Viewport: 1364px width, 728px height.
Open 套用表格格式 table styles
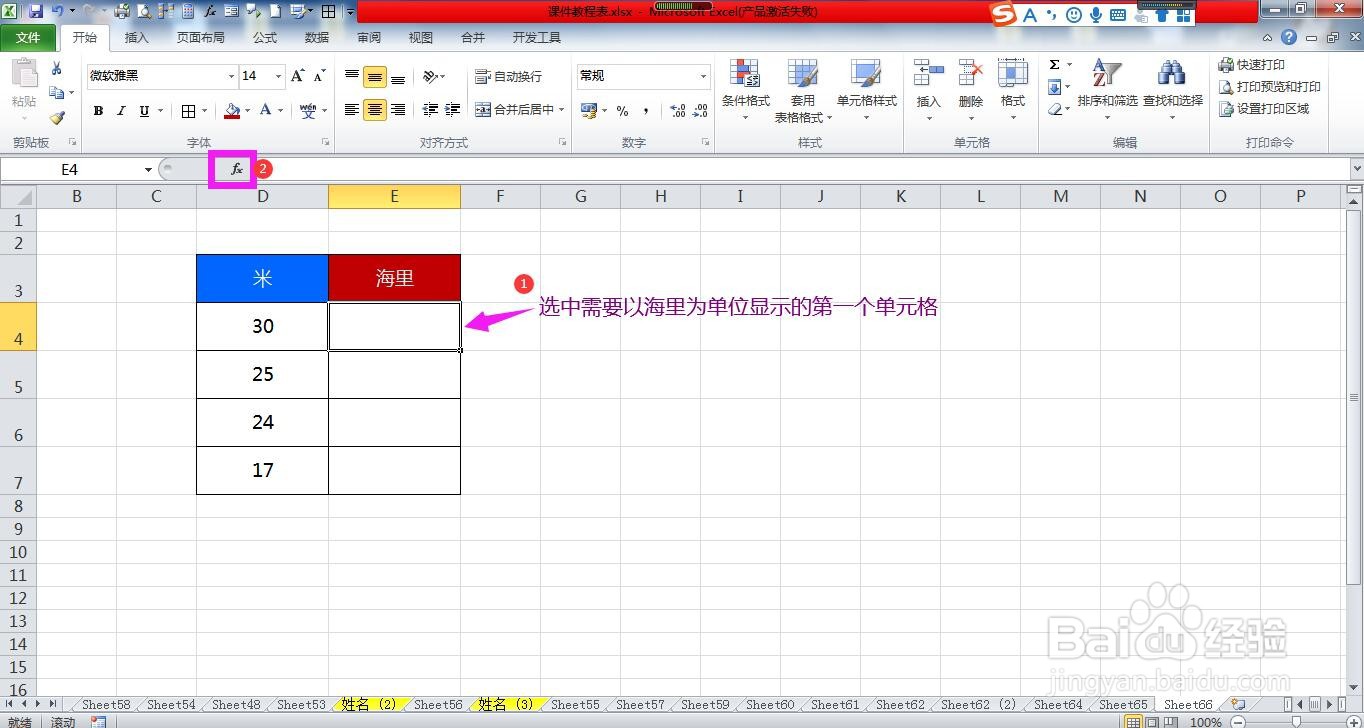pyautogui.click(x=803, y=90)
